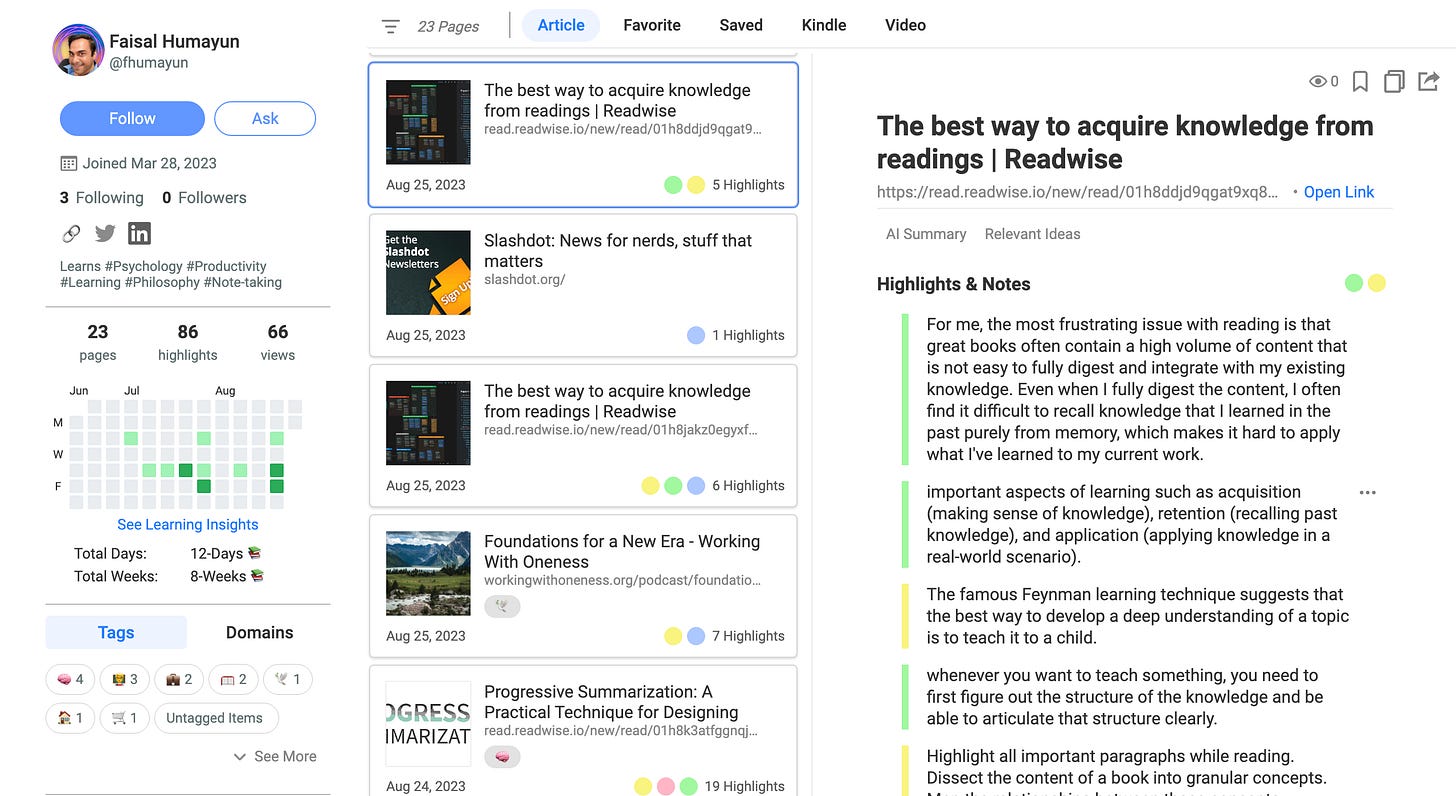Switch to the Article tab
This screenshot has width=1456, height=796.
coord(561,26)
